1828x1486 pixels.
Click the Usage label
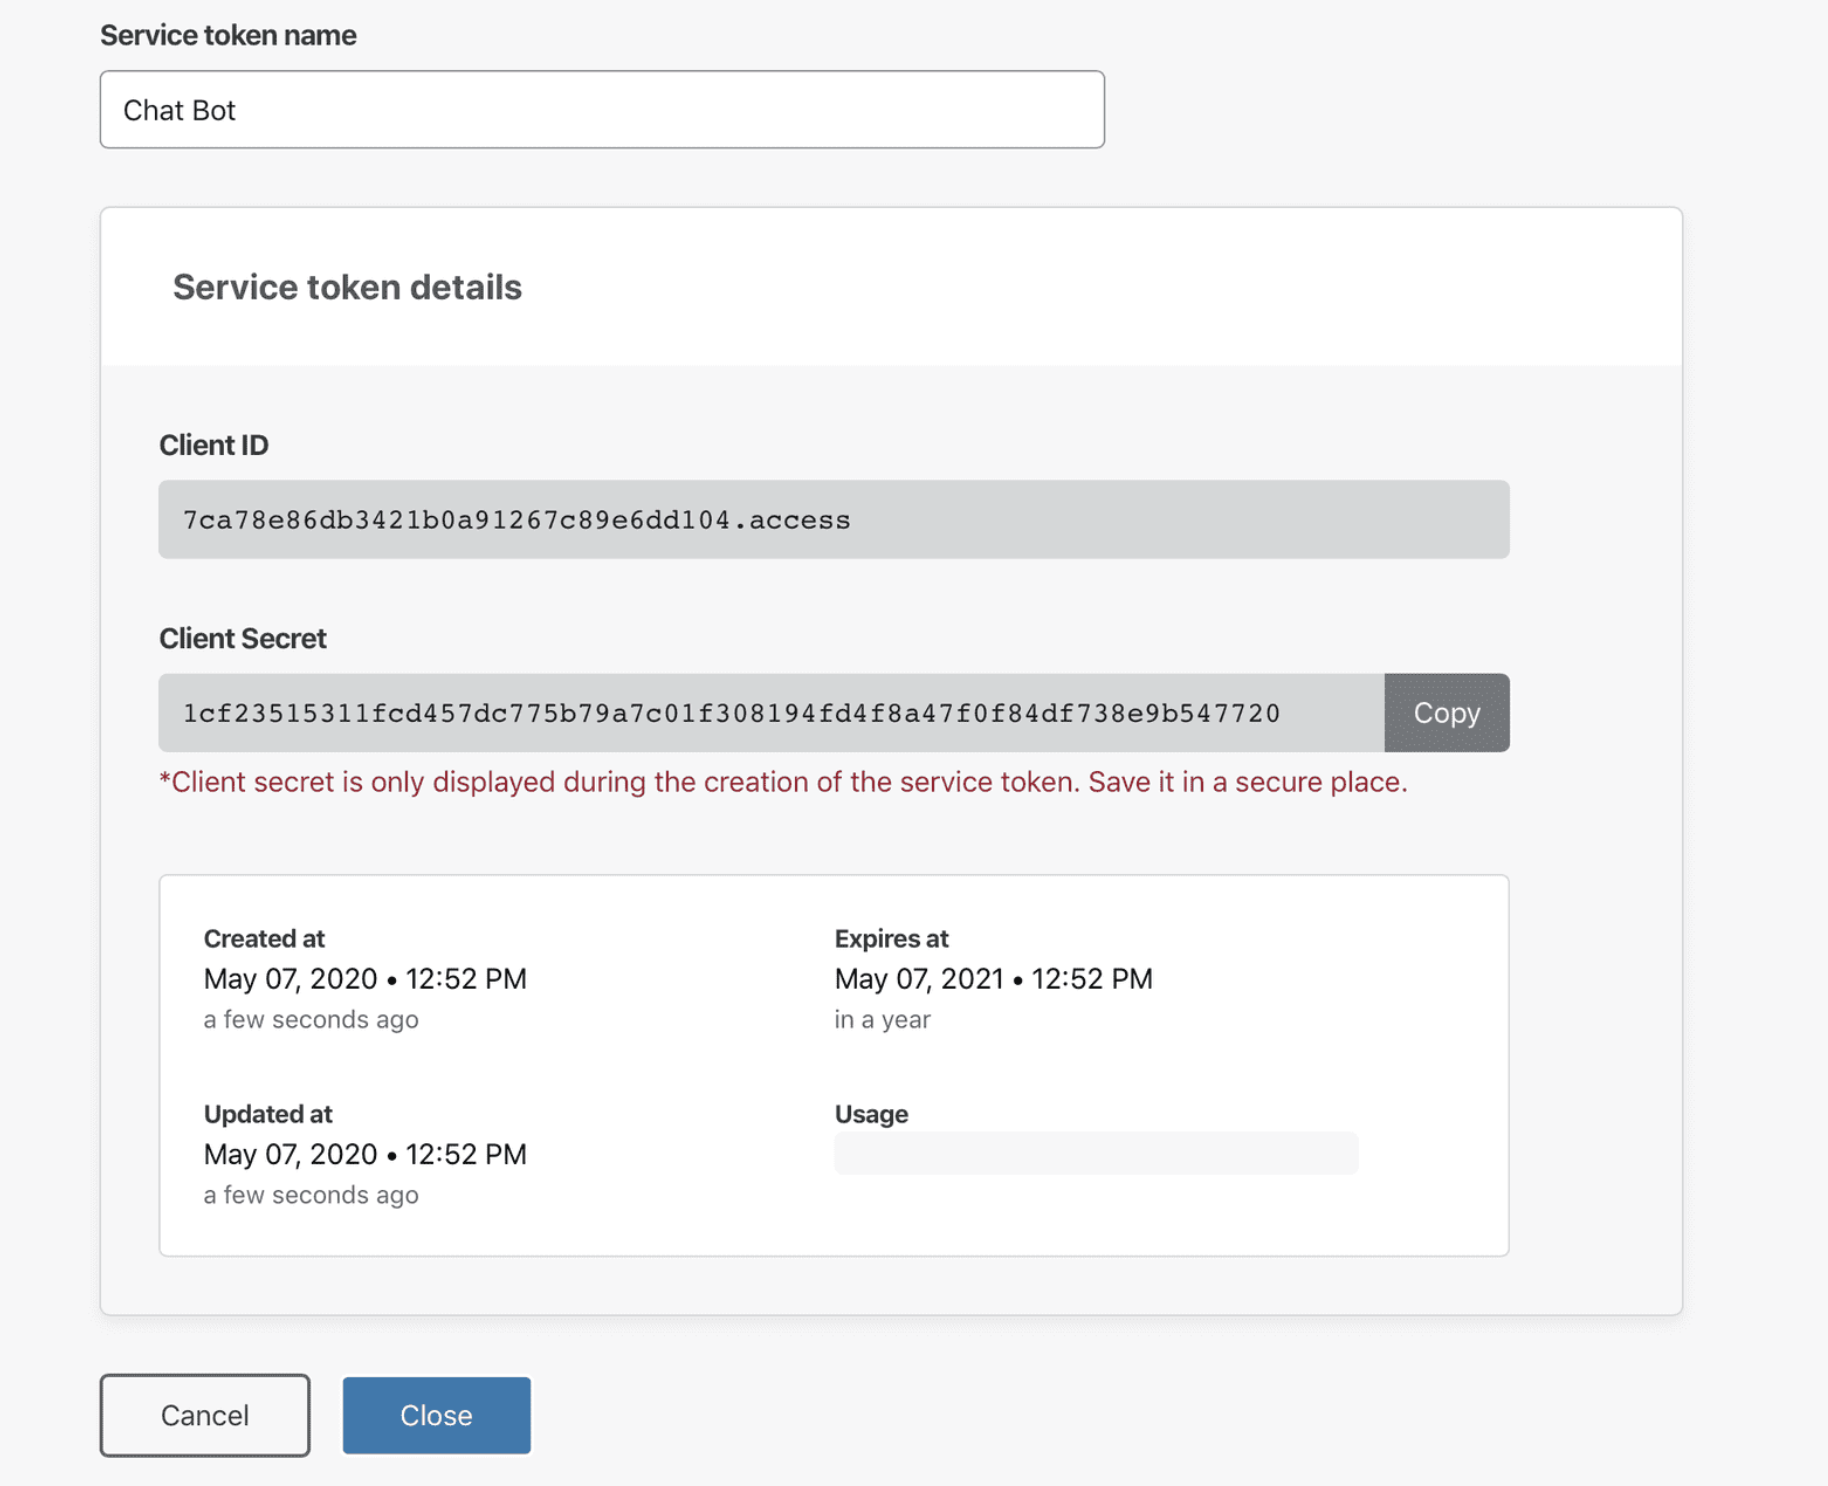870,1113
